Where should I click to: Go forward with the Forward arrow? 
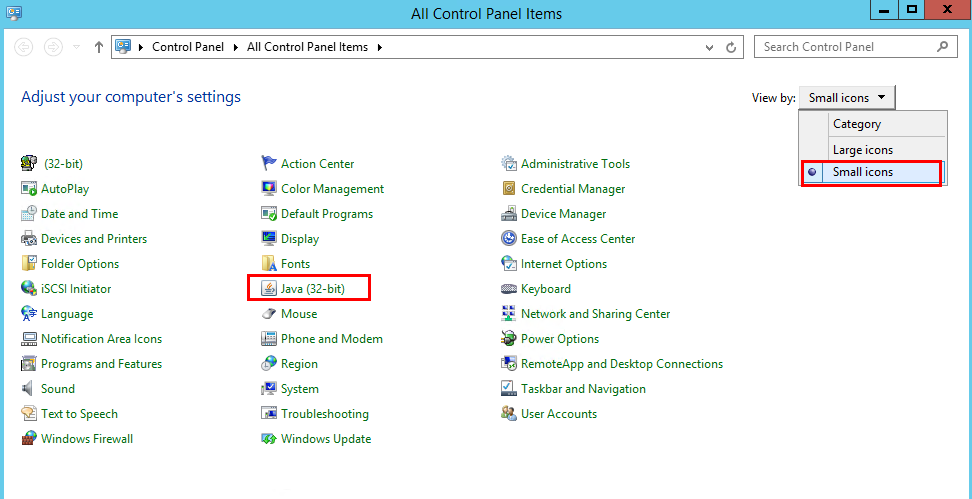coord(53,47)
